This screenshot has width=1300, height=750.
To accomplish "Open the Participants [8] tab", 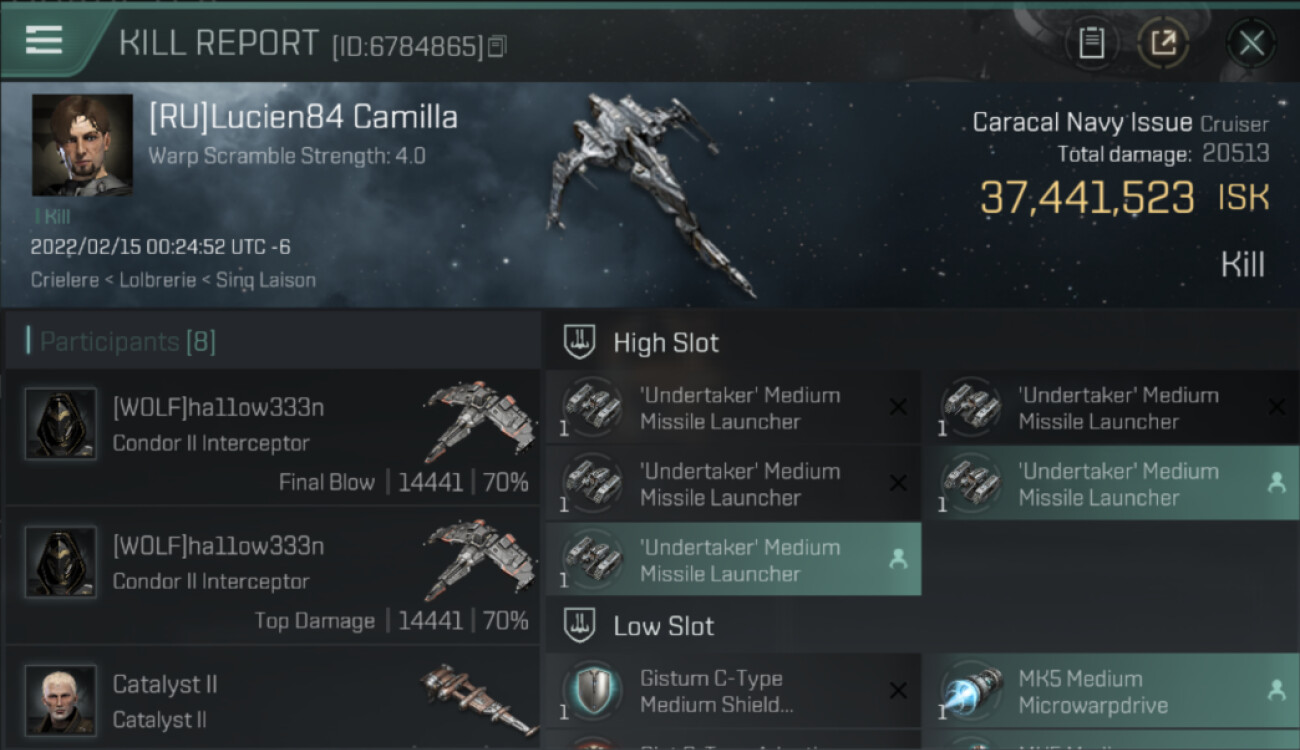I will pyautogui.click(x=127, y=342).
